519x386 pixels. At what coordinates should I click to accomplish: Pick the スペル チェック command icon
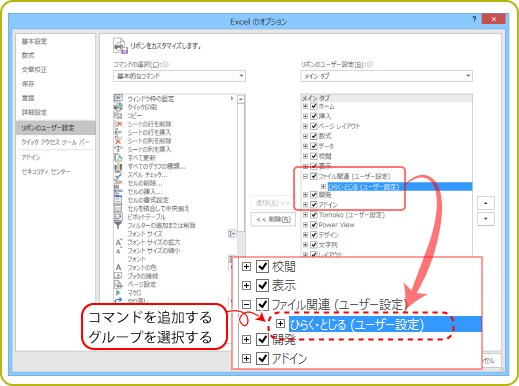[x=118, y=175]
